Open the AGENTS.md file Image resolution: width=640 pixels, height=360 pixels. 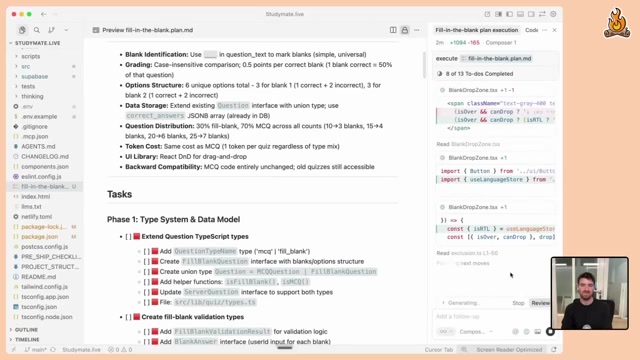coord(38,146)
